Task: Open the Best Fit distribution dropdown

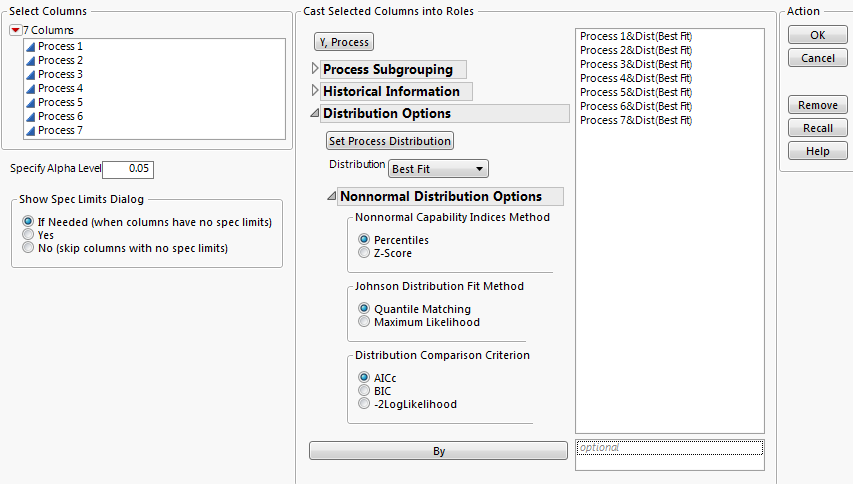Action: point(438,169)
